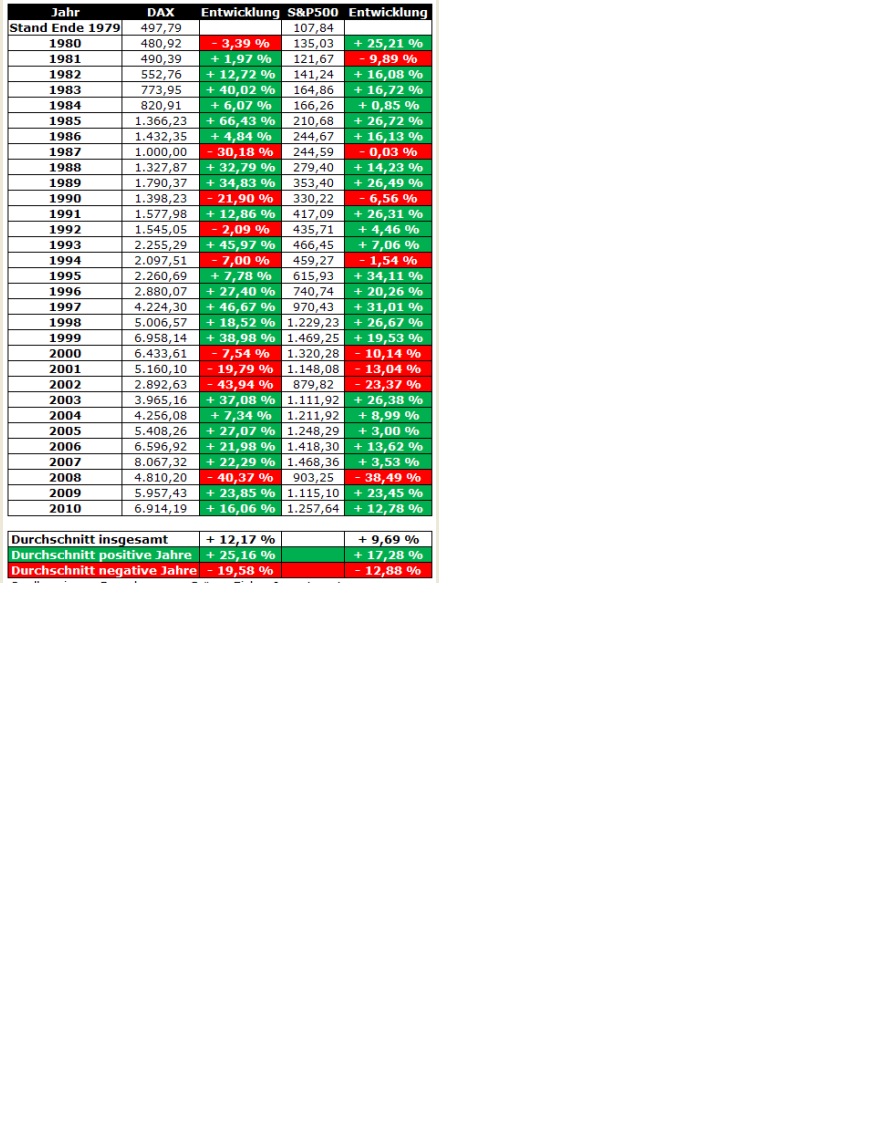This screenshot has width=890, height=1126.
Task: Click the Jahr column header
Action: coord(65,12)
